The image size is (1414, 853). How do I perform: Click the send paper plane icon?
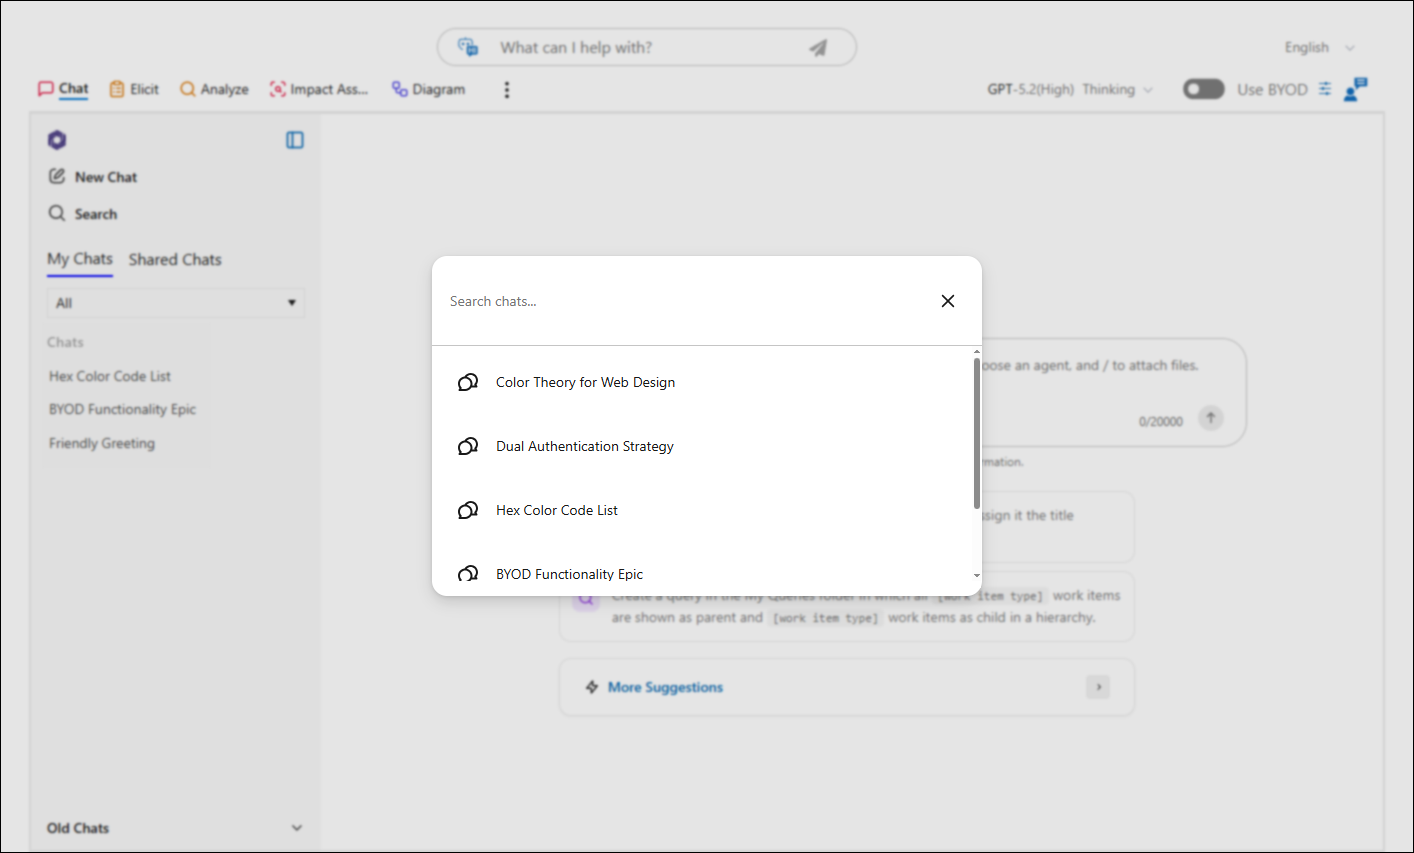point(818,47)
